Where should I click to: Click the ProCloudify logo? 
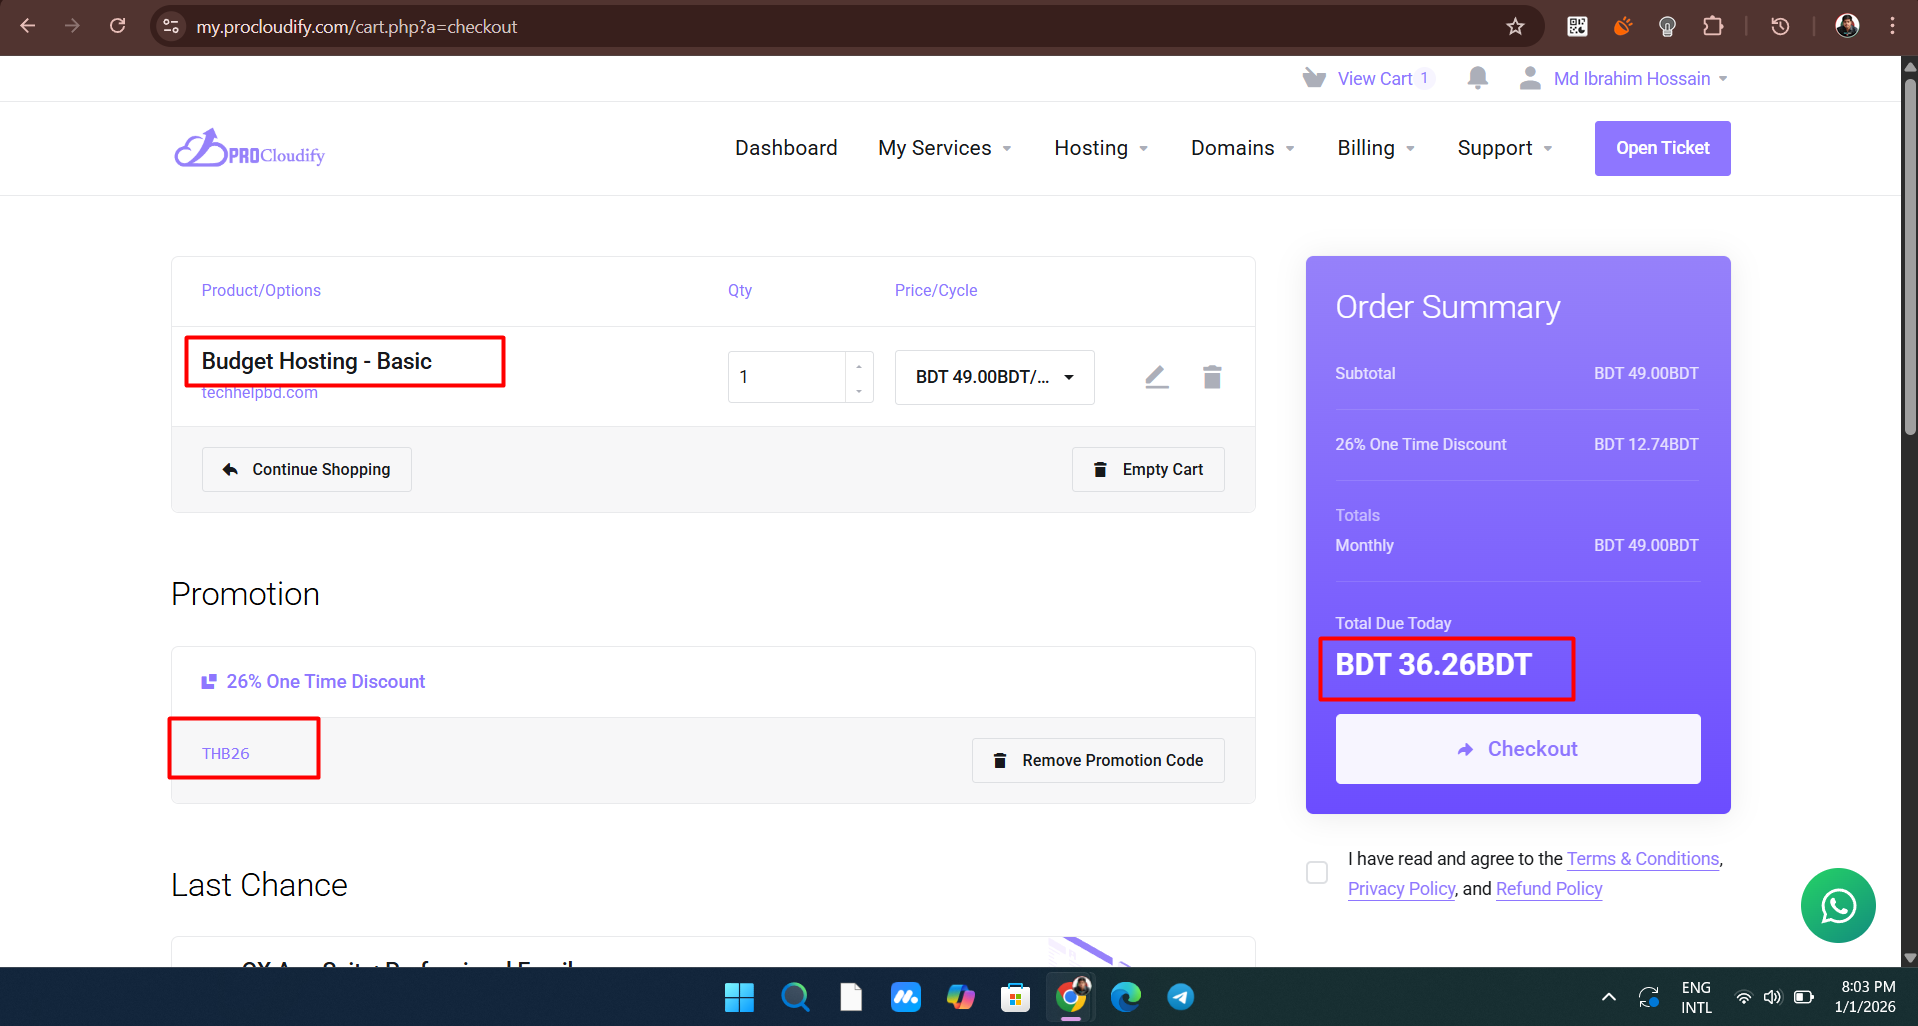250,149
